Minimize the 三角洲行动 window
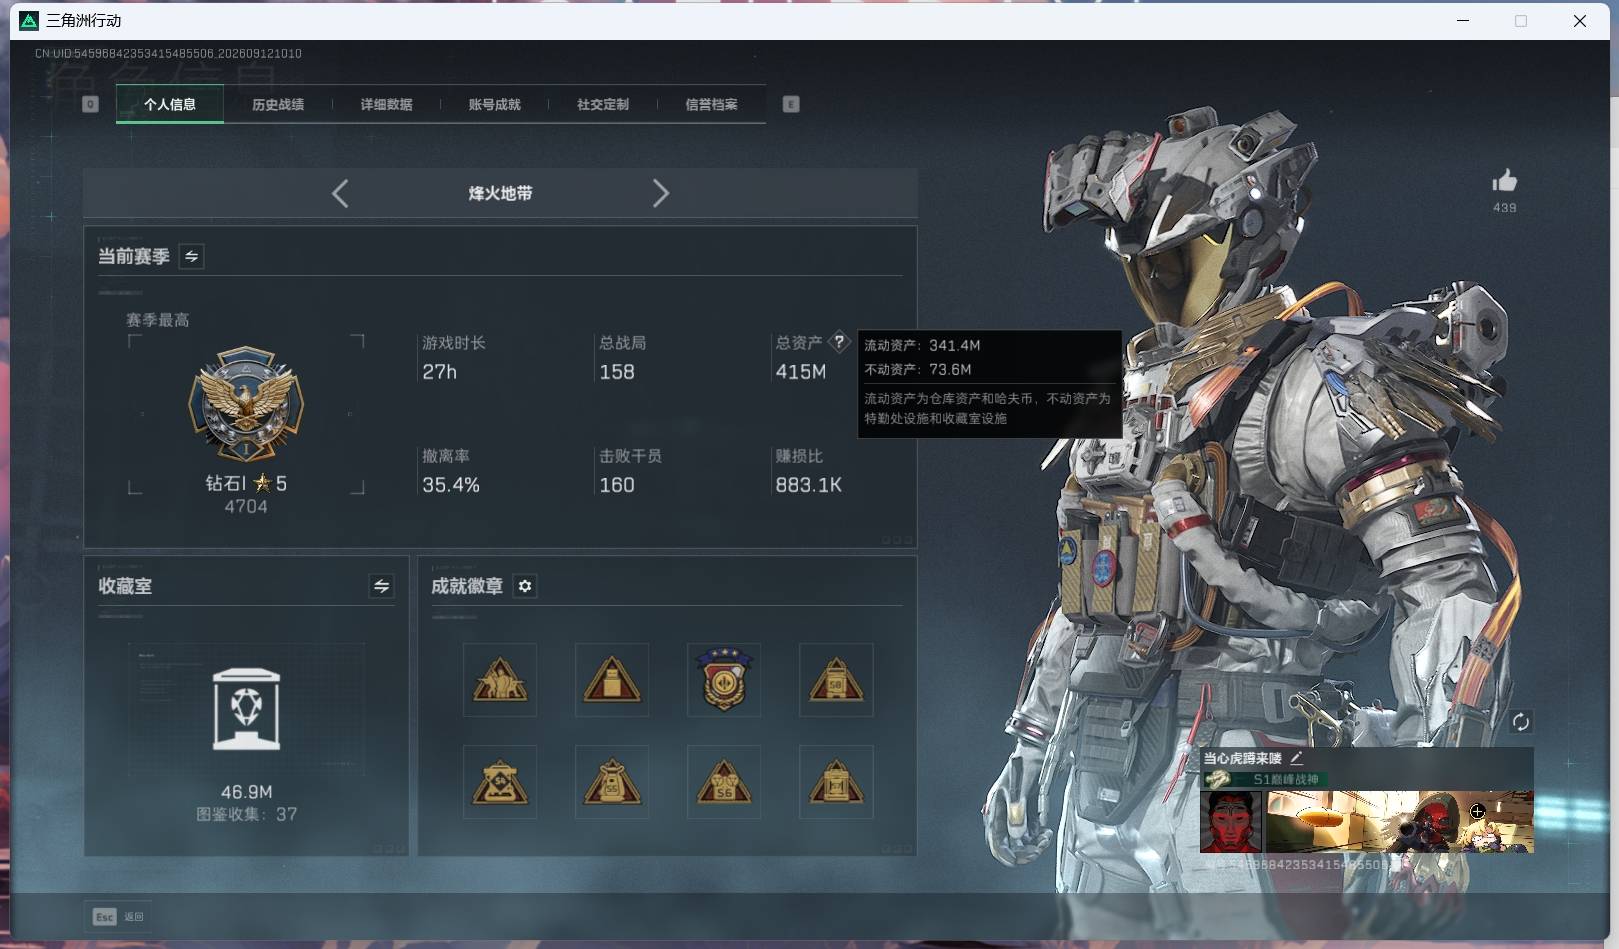Screen dimensions: 1619x949 (1463, 21)
